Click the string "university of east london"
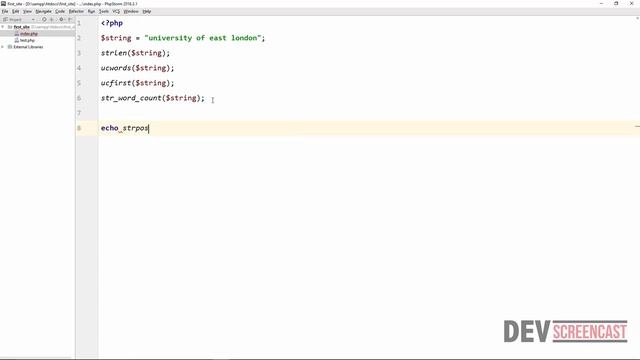640x360 pixels. [202, 38]
